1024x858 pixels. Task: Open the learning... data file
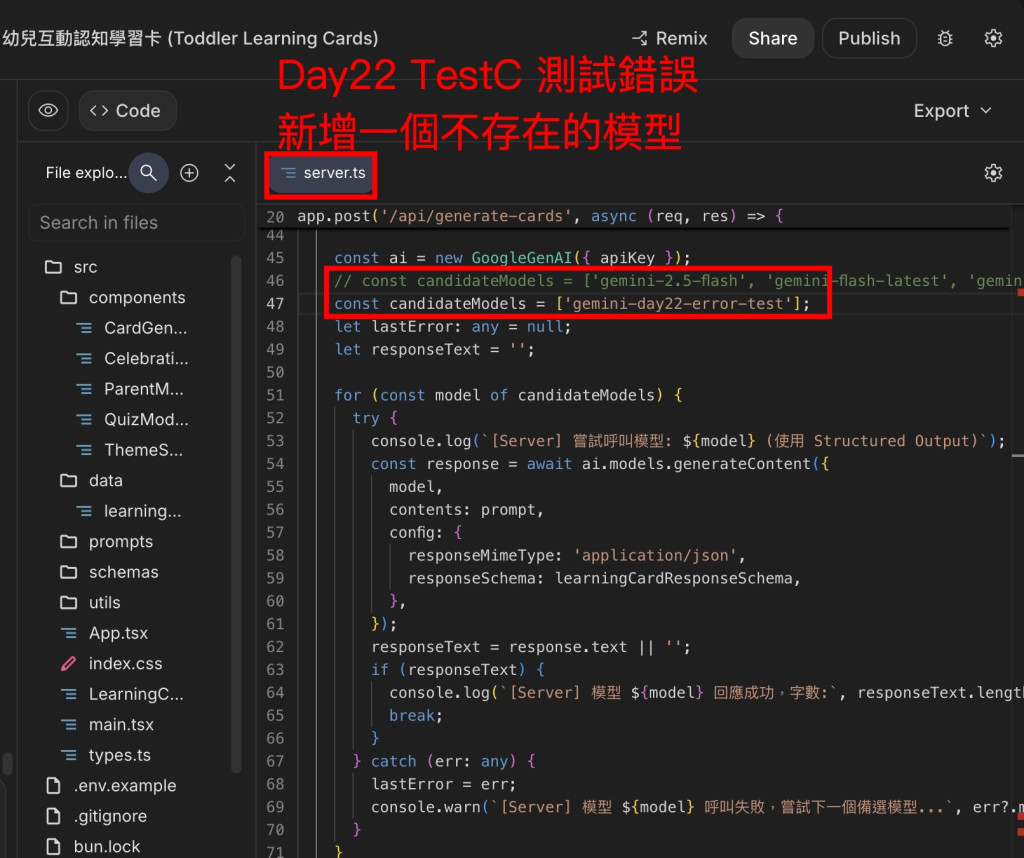pos(129,511)
